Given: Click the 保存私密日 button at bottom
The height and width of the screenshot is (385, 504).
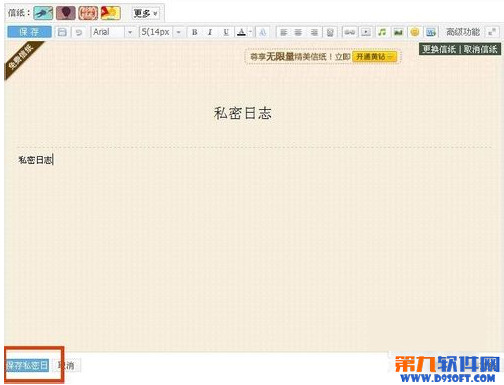Looking at the screenshot, I should click(x=27, y=365).
